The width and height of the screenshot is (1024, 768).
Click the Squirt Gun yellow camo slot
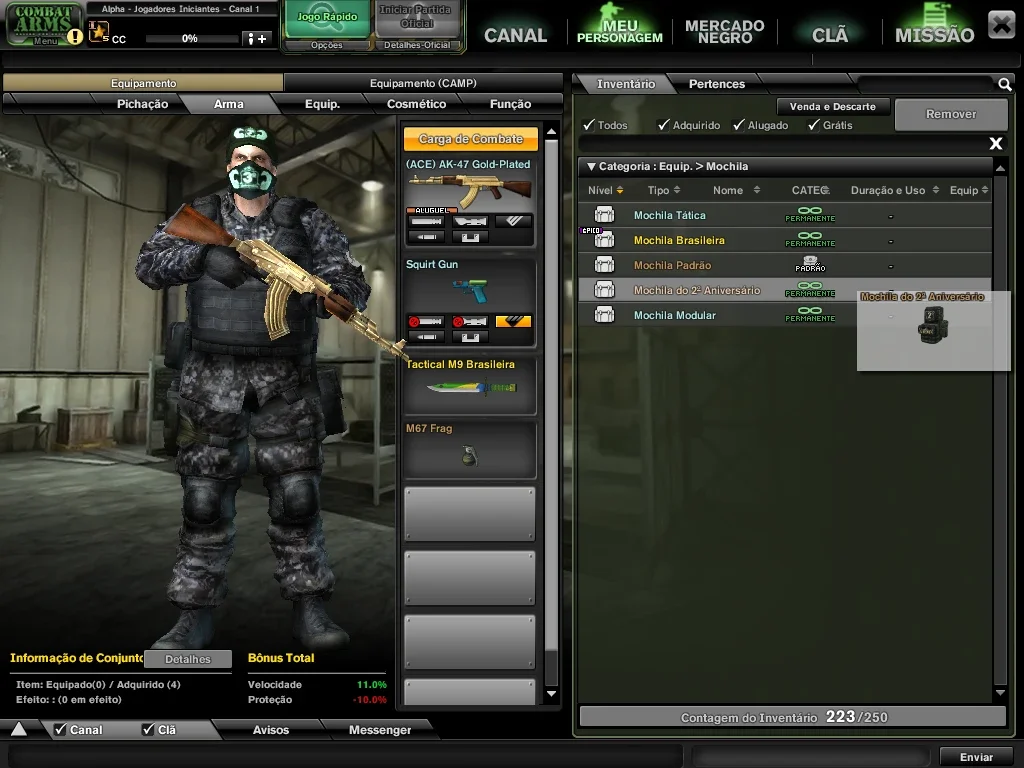(513, 321)
